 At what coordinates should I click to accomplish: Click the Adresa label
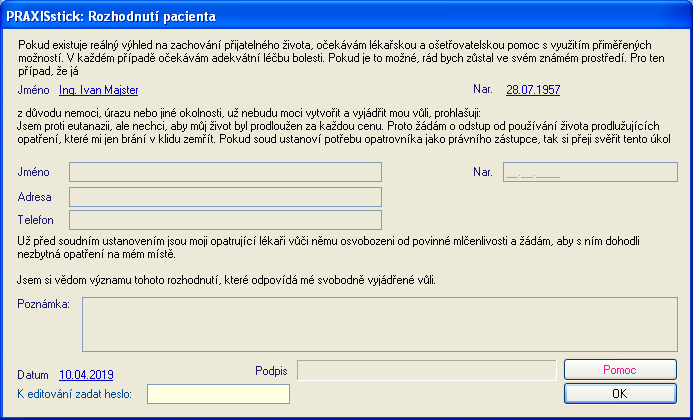click(x=35, y=196)
